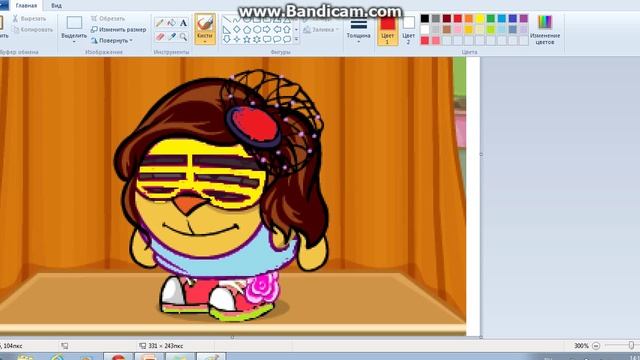Click Копировать (Copy)
This screenshot has width=640, height=360.
[33, 29]
